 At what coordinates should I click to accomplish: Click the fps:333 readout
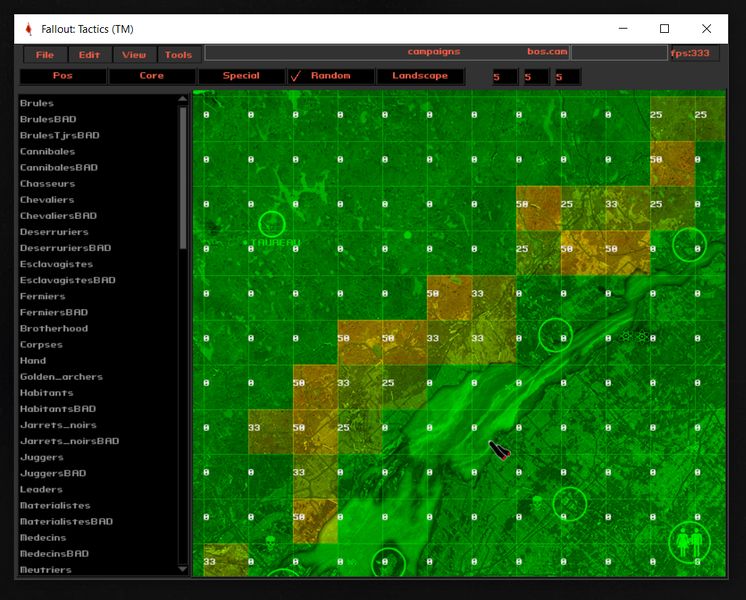(x=690, y=53)
